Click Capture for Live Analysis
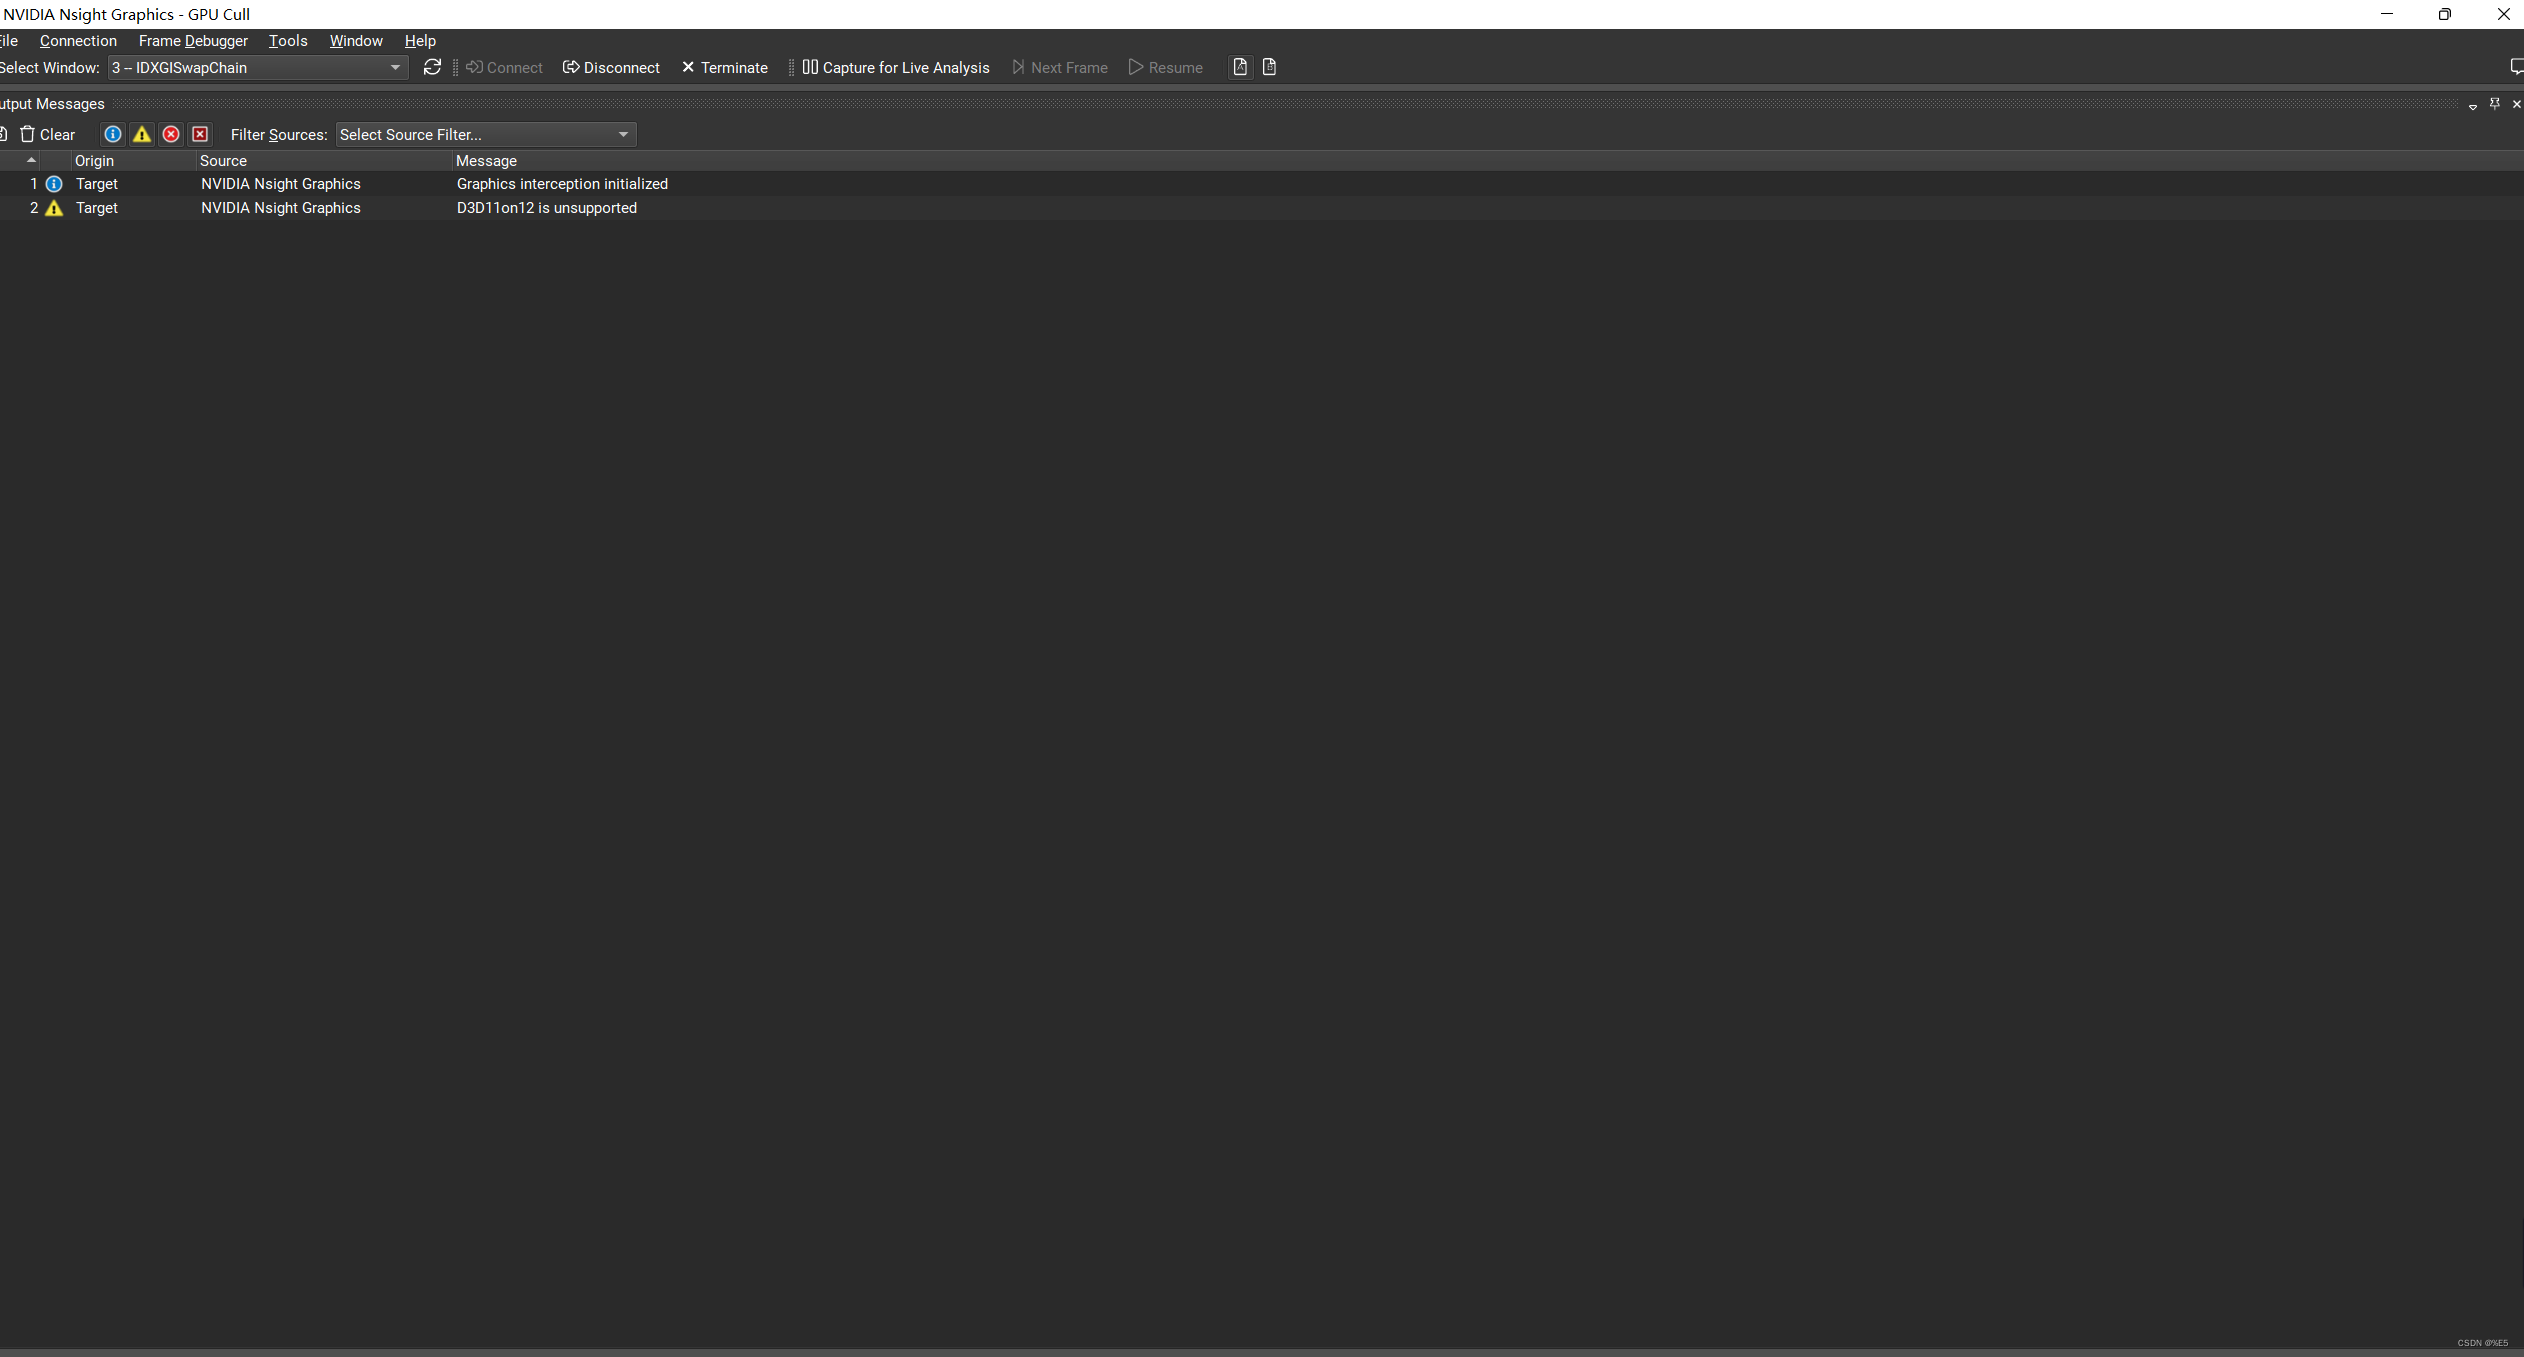Screen dimensions: 2524x1357 [895, 68]
